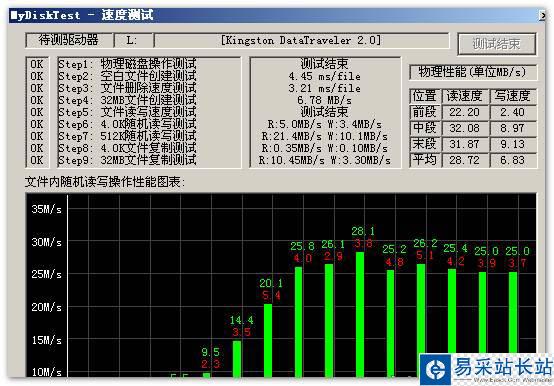Click the 位置 column header
The width and height of the screenshot is (554, 386).
pyautogui.click(x=425, y=96)
